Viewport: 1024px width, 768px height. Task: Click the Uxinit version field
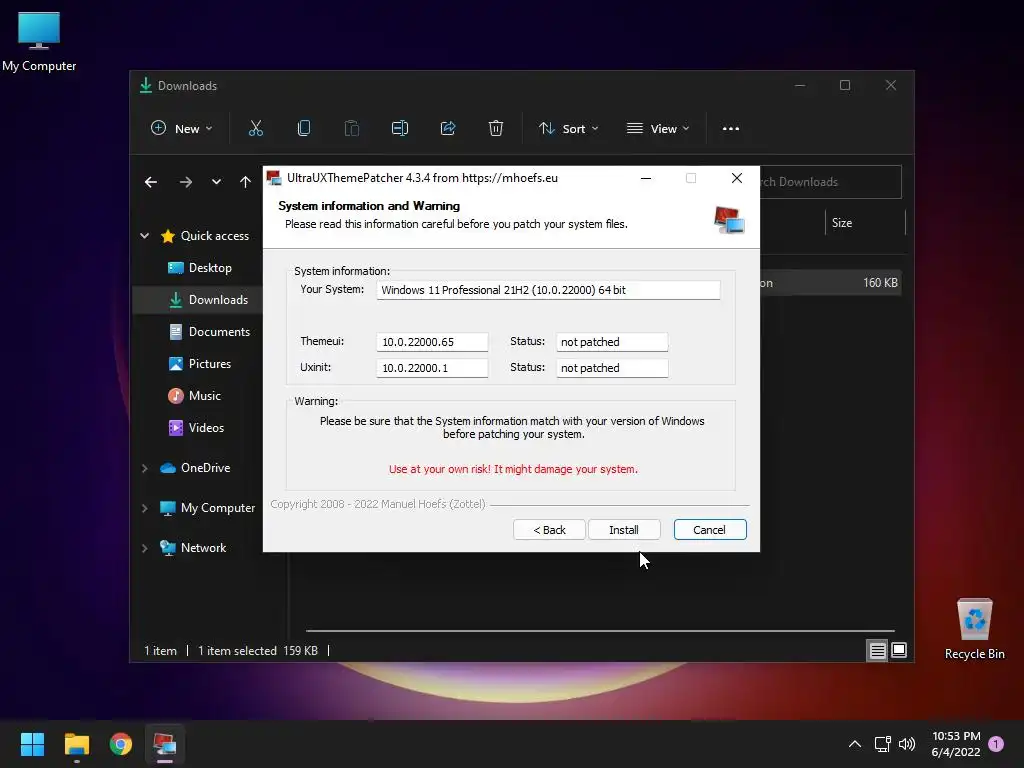[x=432, y=368]
